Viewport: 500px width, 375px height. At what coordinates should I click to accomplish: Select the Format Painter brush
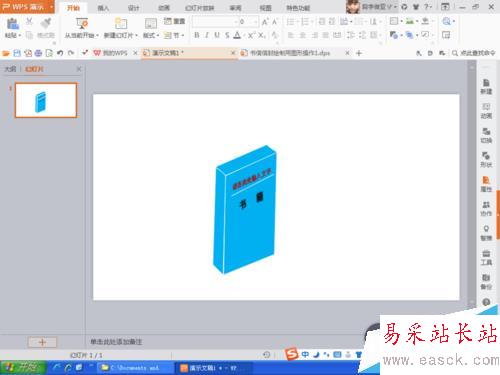[46, 23]
